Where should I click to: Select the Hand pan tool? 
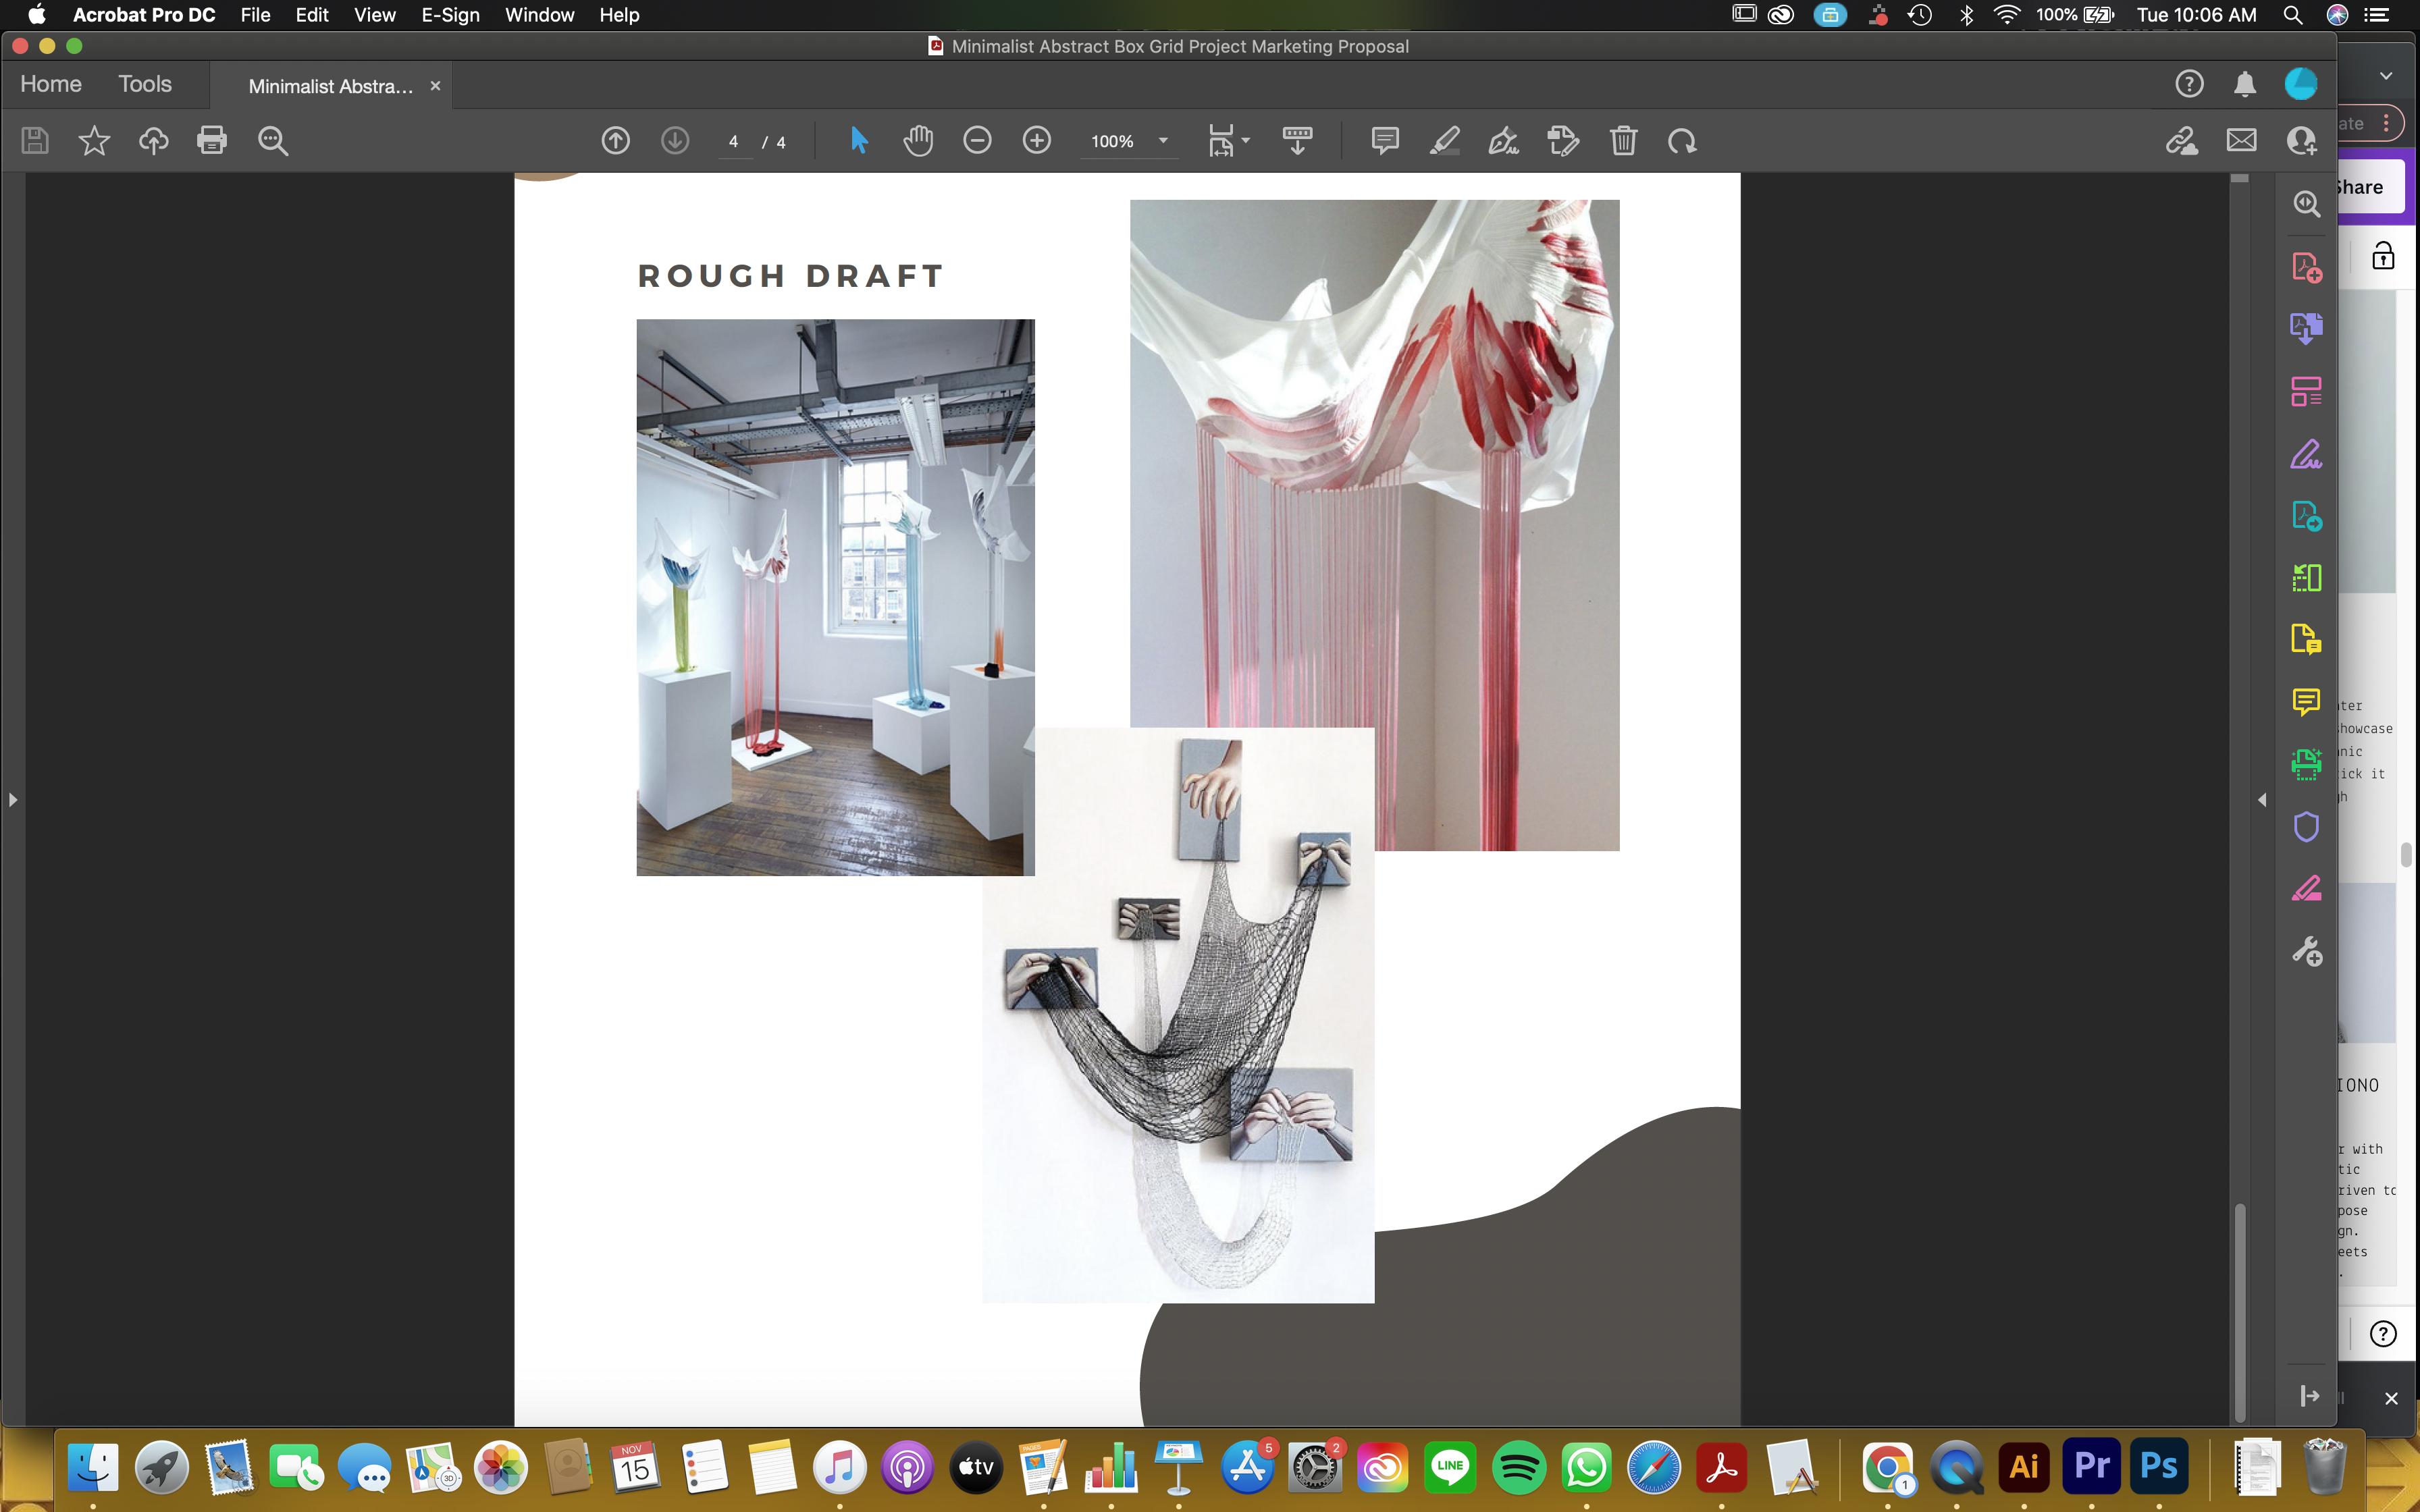(918, 141)
